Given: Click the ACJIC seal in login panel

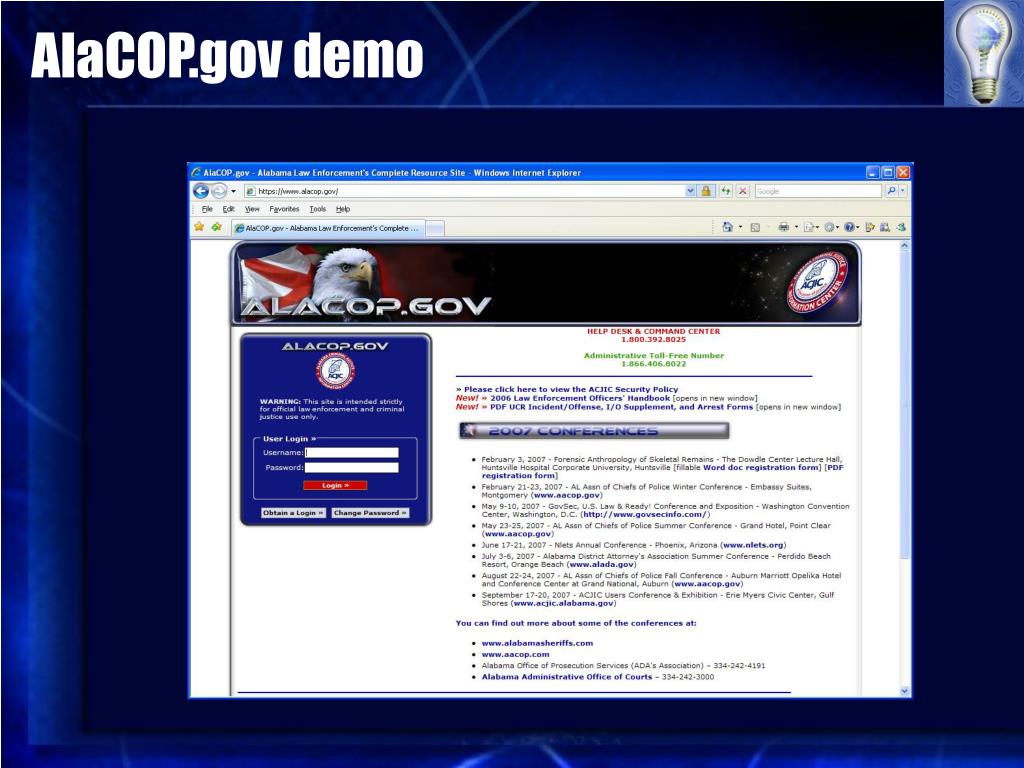Looking at the screenshot, I should [x=336, y=372].
